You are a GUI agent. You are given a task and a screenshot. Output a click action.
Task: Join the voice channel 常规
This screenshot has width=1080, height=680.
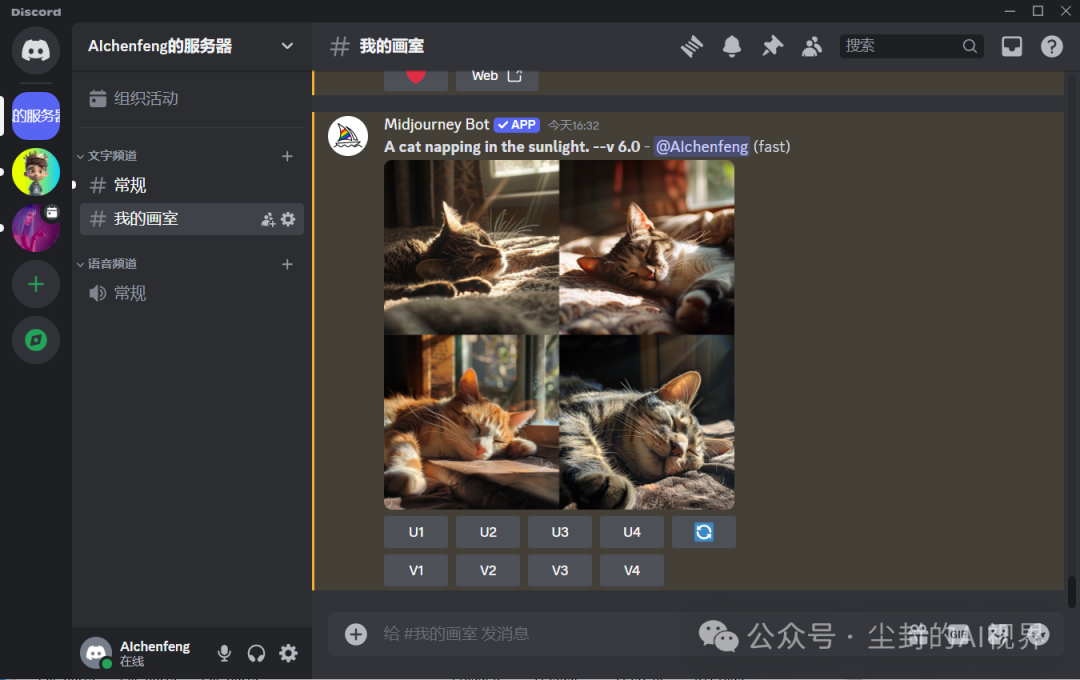191,293
